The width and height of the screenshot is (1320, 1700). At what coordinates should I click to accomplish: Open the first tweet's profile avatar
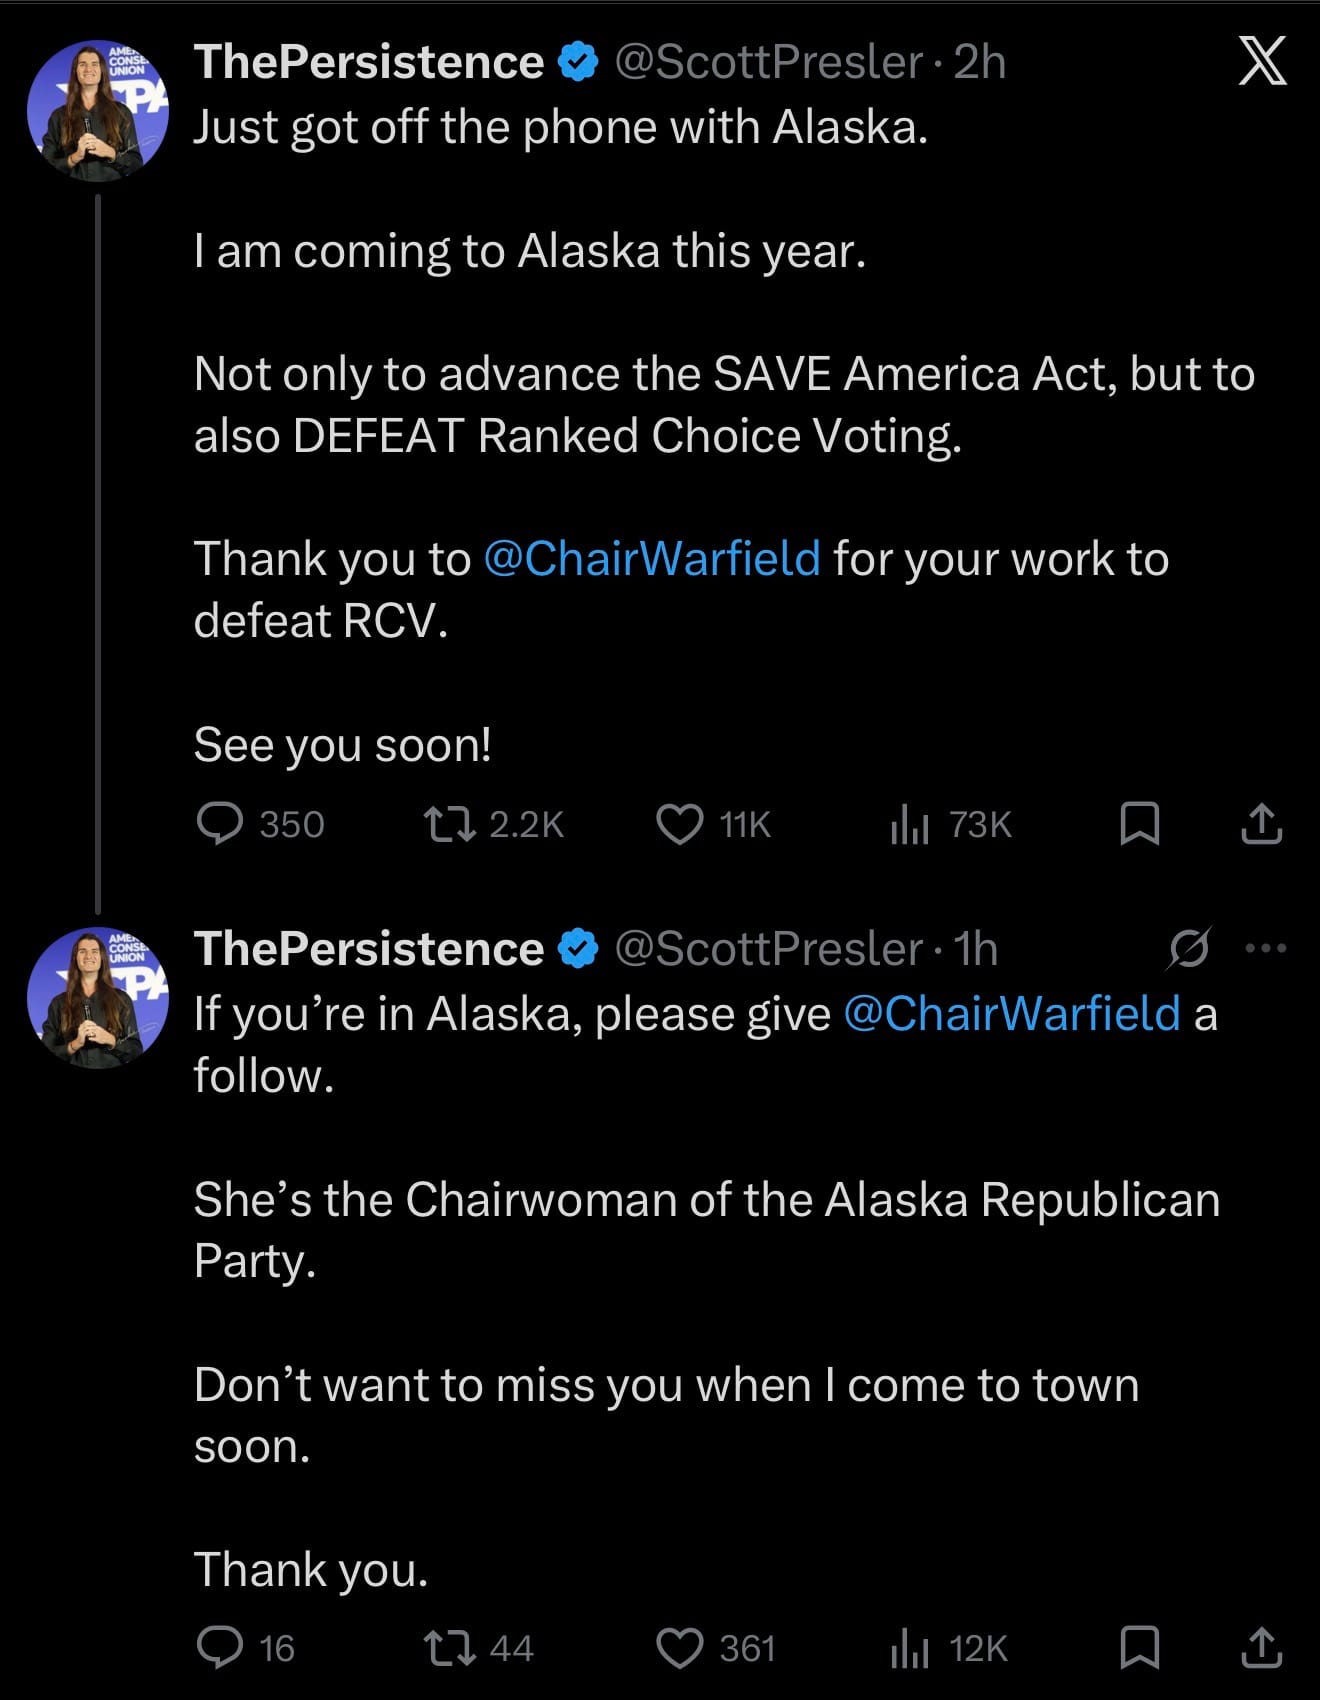[x=97, y=111]
